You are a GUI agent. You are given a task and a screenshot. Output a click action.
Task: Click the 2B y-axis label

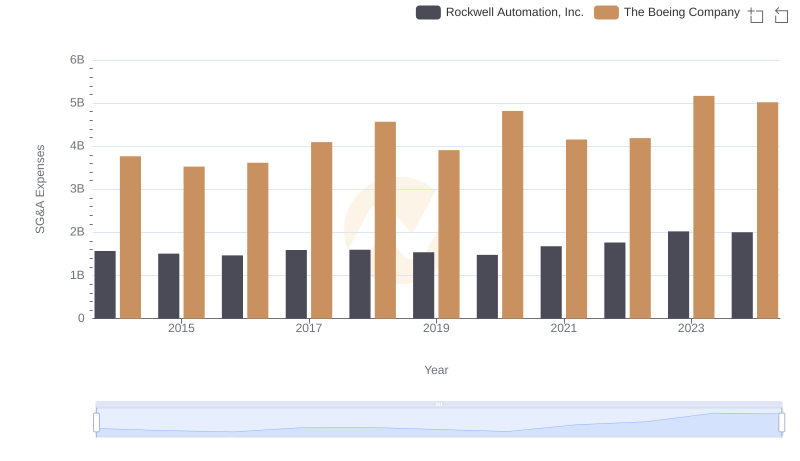[77, 232]
